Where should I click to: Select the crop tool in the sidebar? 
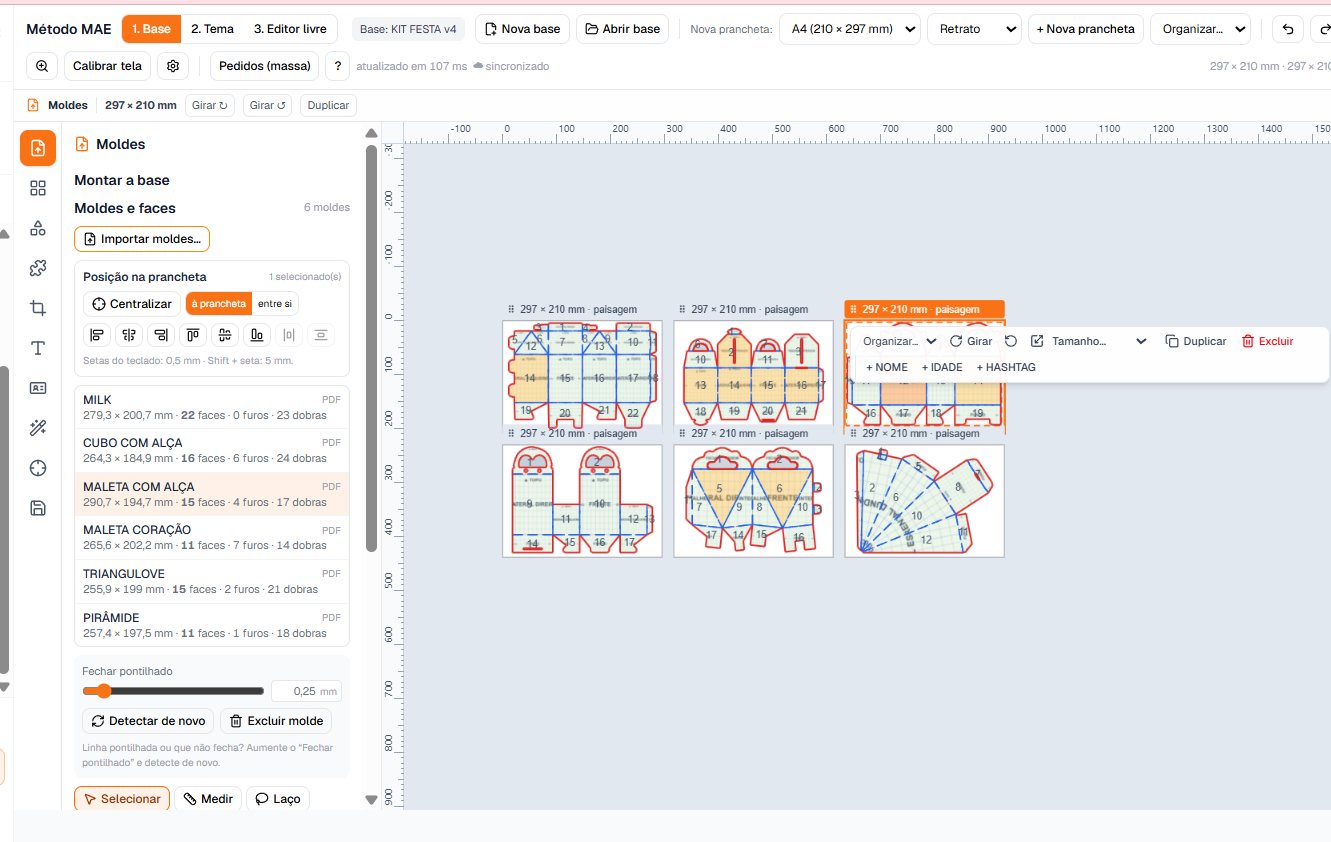tap(38, 308)
